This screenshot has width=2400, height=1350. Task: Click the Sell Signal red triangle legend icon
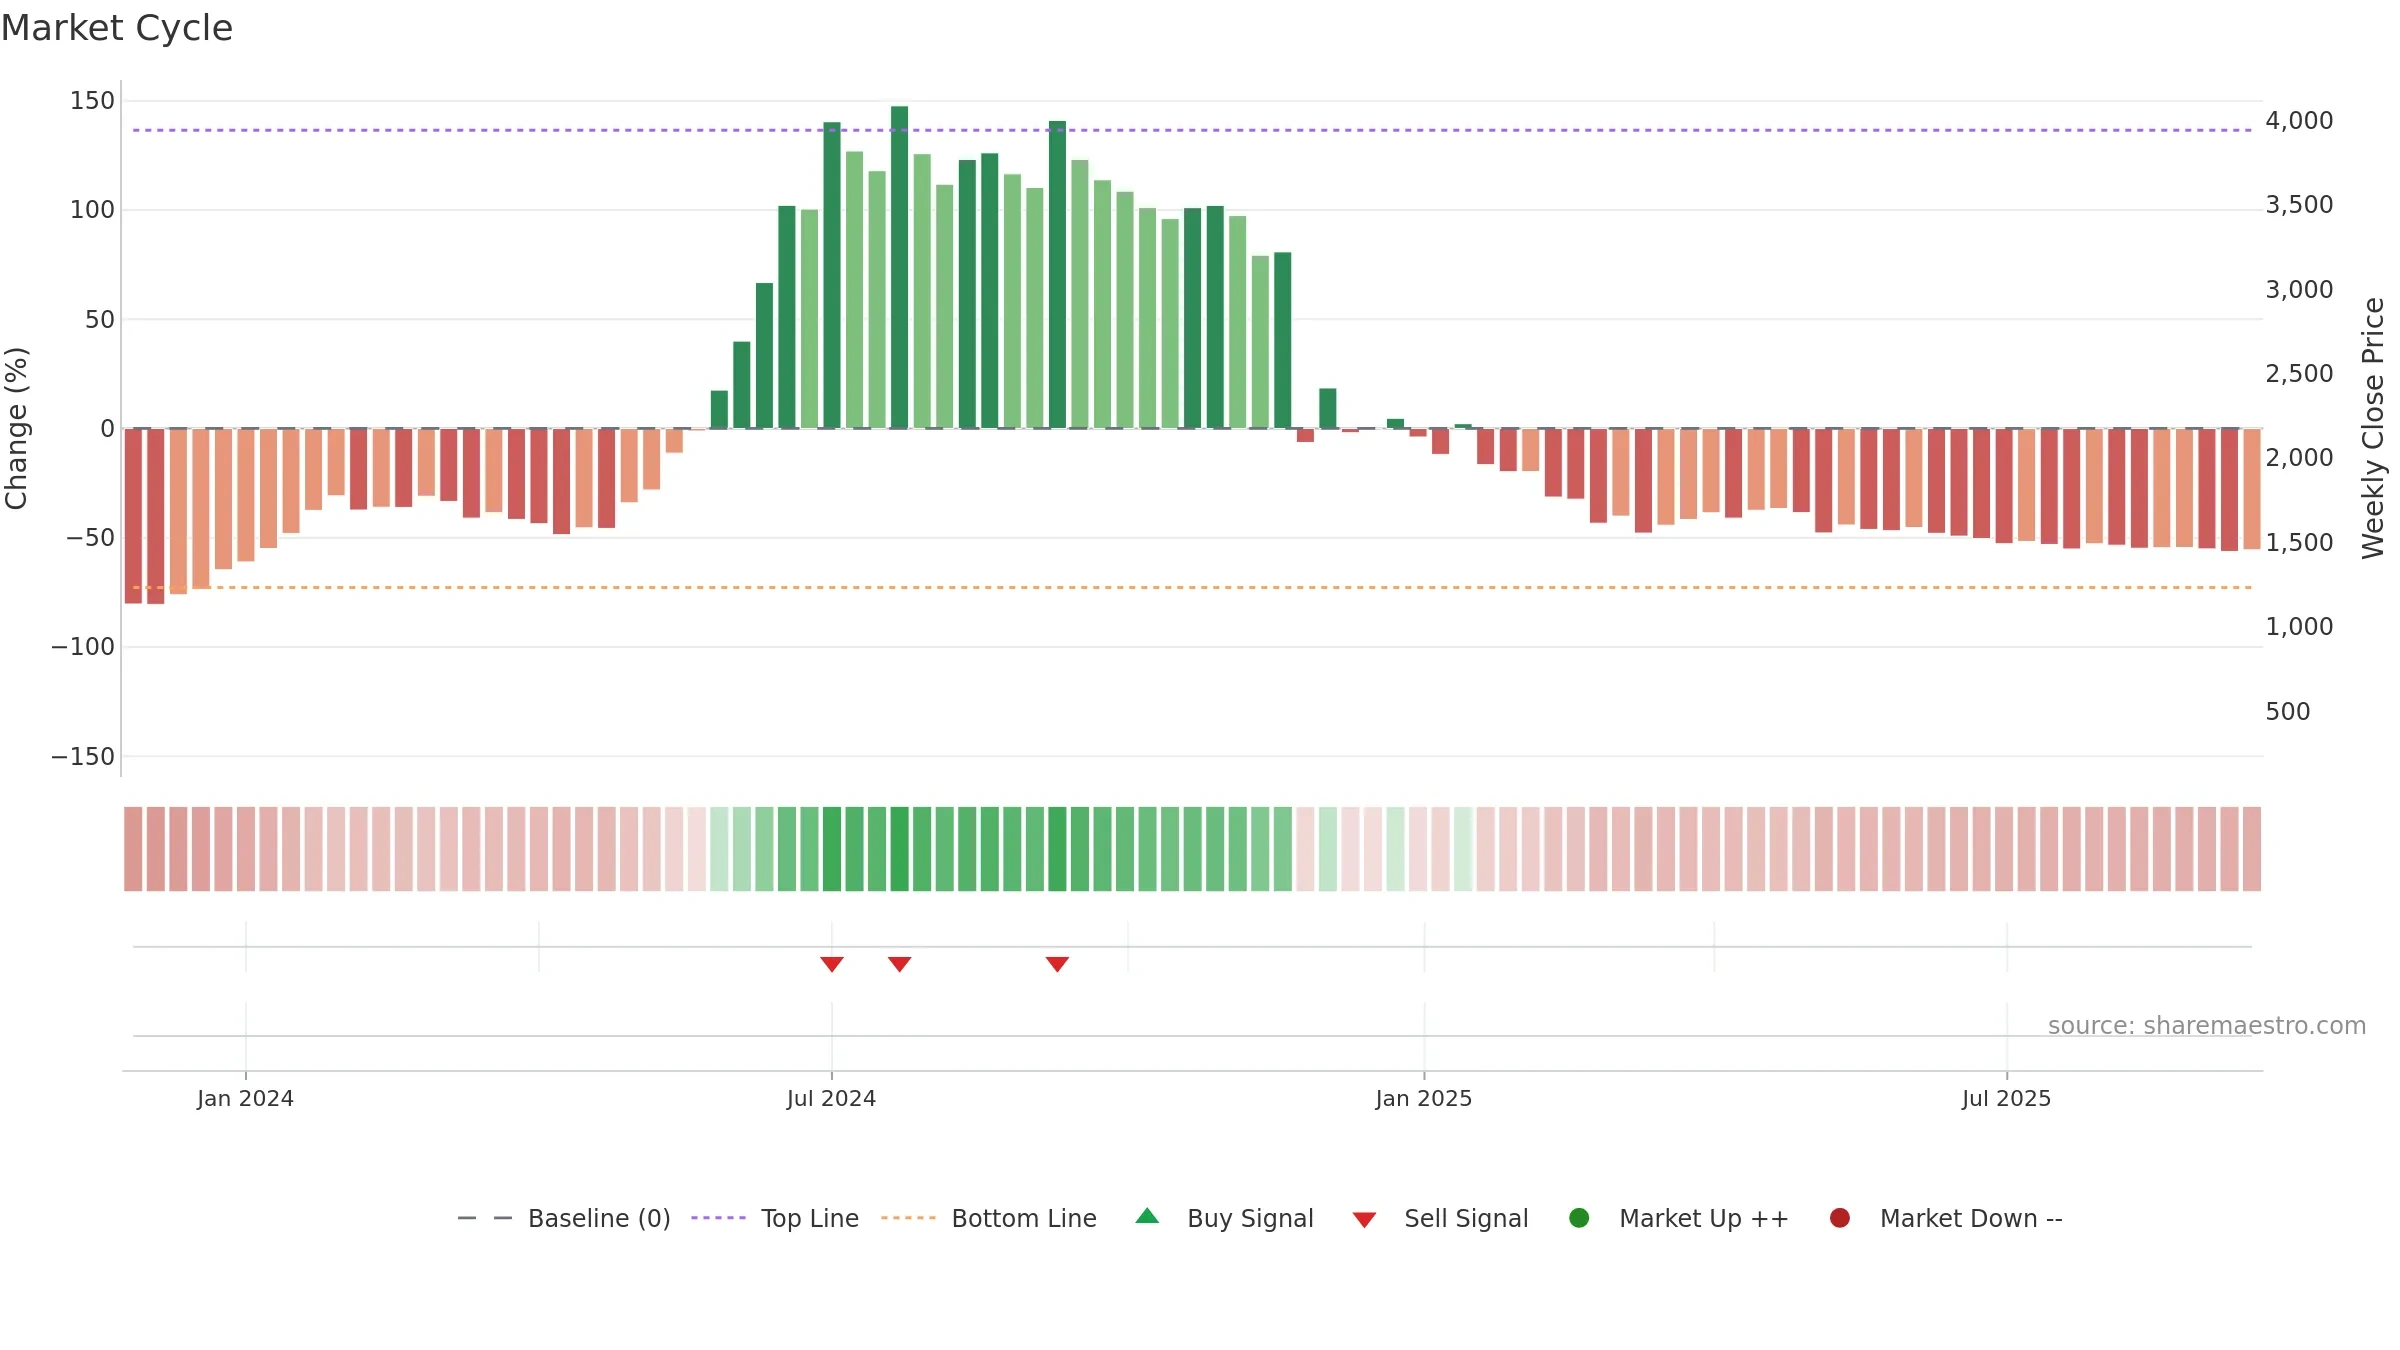tap(1364, 1220)
